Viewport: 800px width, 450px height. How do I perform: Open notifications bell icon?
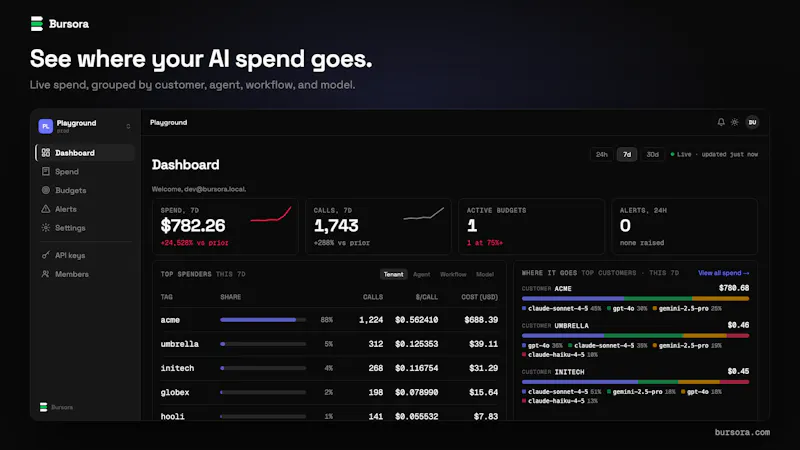721,122
